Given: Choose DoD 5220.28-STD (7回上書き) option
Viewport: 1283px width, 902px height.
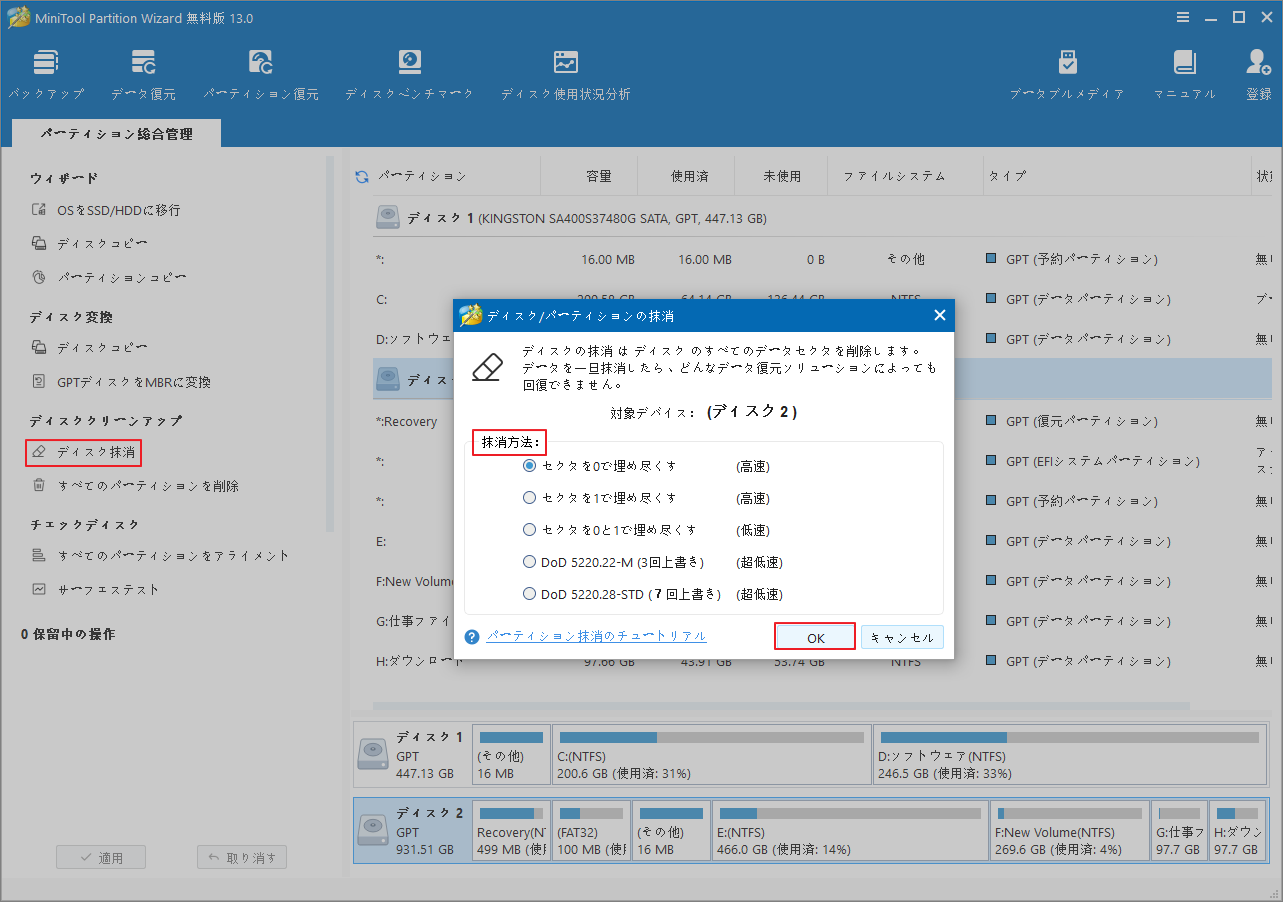Looking at the screenshot, I should click(x=530, y=594).
